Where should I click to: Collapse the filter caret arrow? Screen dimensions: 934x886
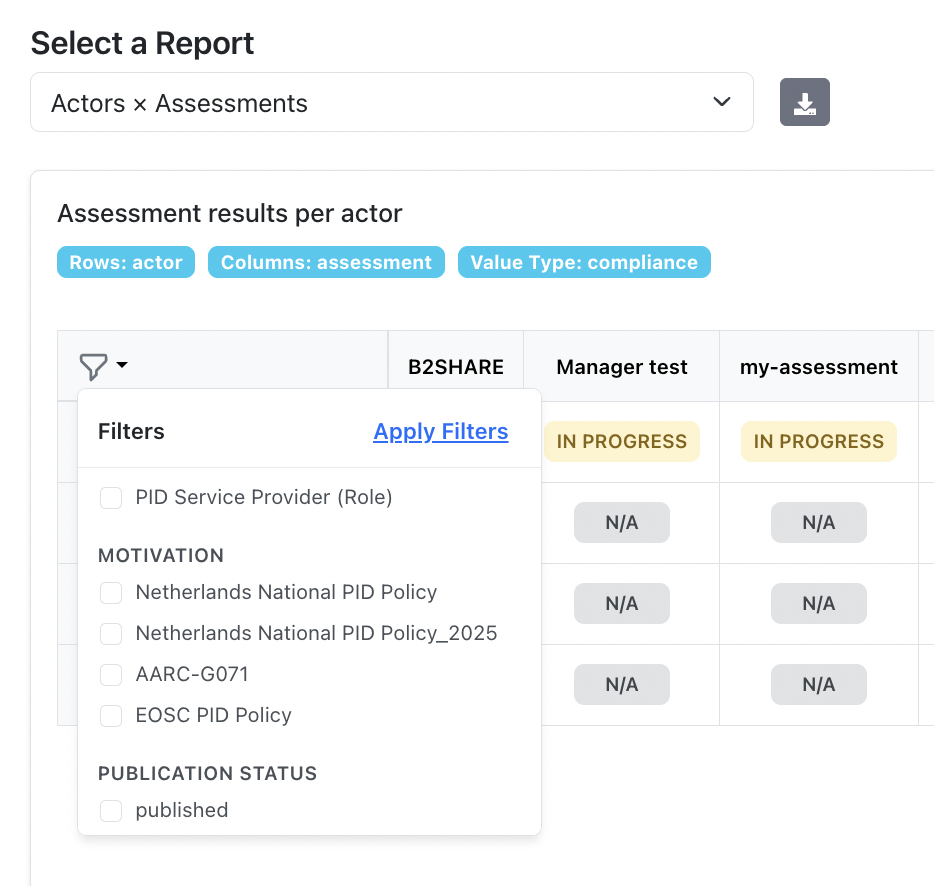[x=122, y=366]
